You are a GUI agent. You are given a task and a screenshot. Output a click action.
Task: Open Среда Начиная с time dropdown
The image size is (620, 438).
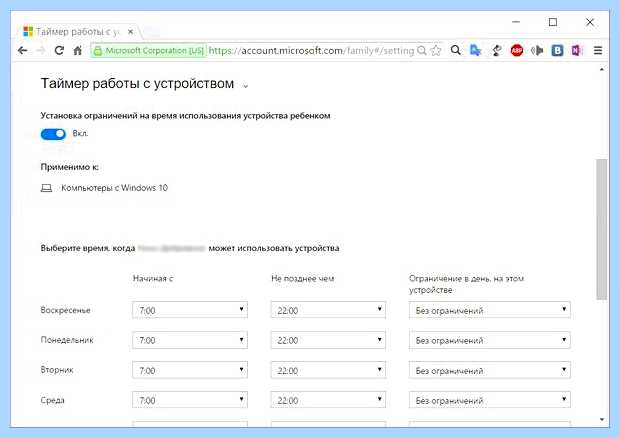tap(190, 400)
